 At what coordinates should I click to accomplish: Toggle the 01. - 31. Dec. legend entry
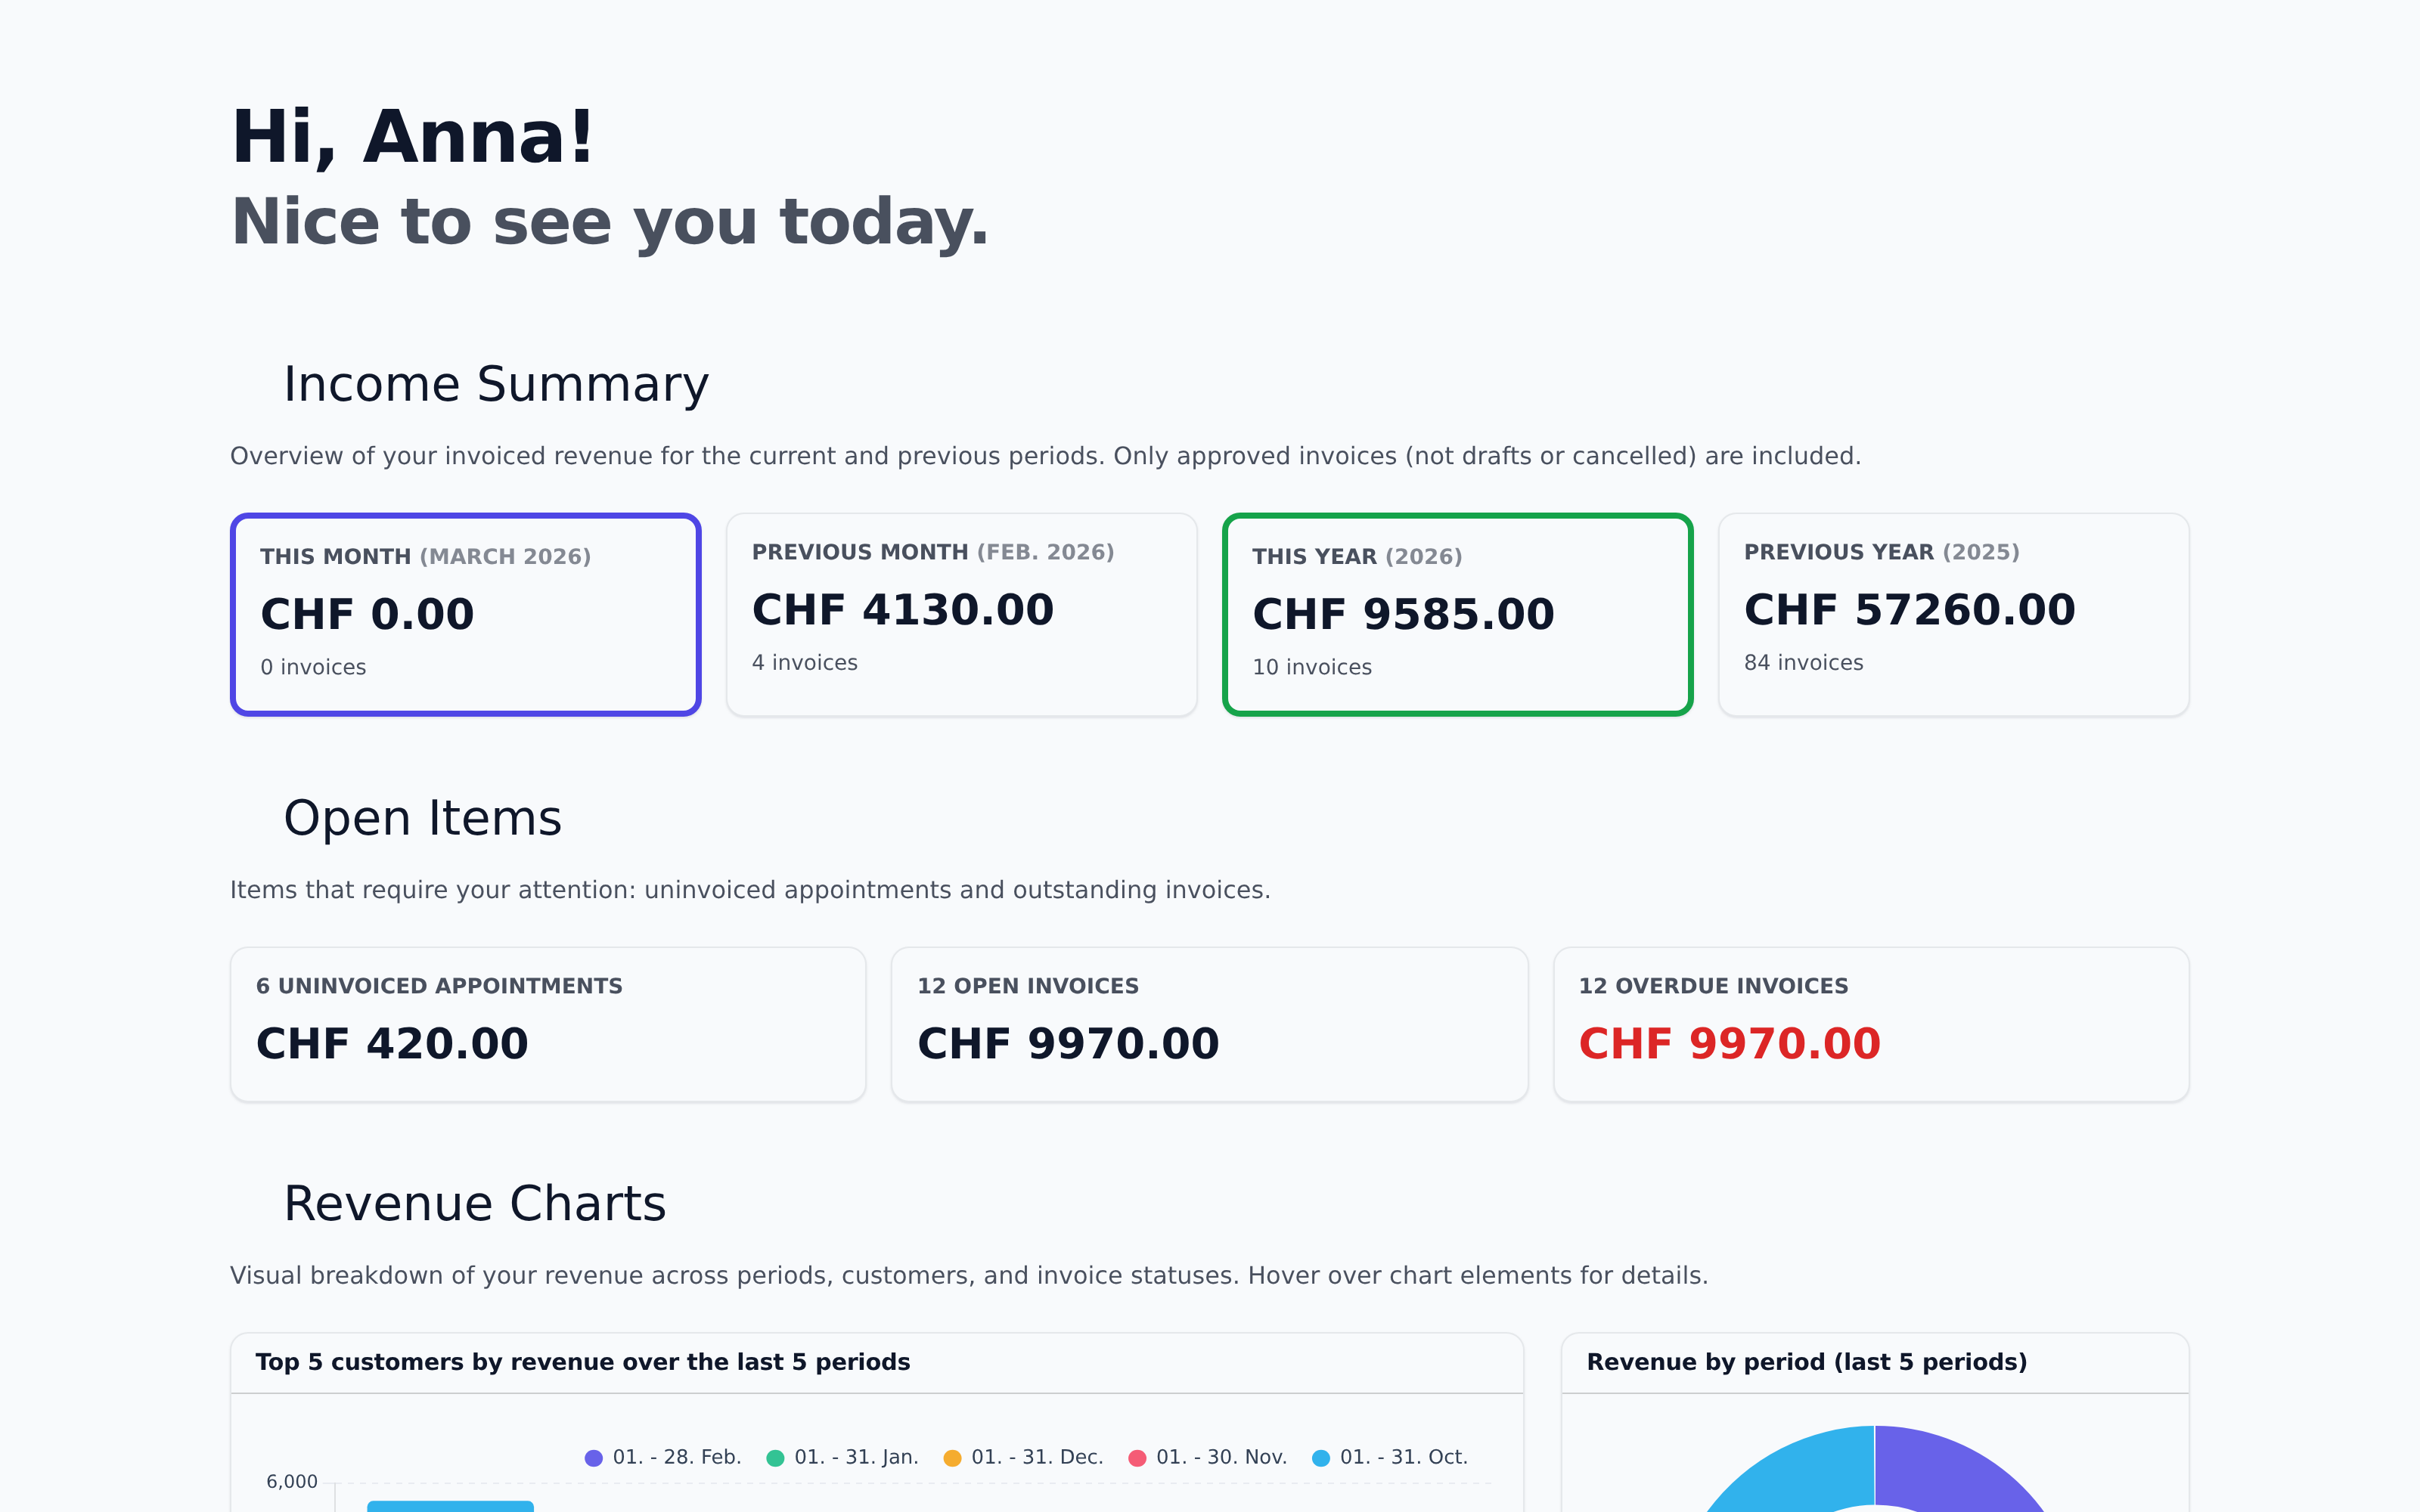pyautogui.click(x=1023, y=1457)
